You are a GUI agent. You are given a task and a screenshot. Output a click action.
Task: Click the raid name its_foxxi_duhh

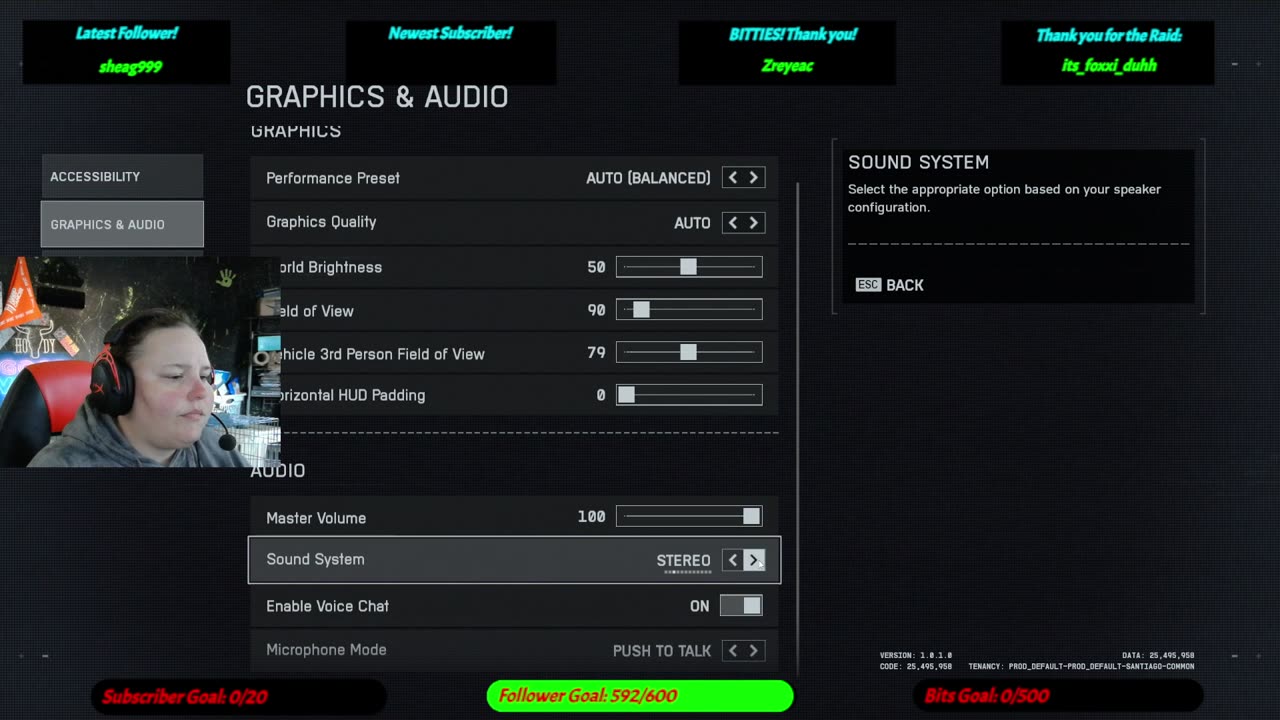(1109, 66)
